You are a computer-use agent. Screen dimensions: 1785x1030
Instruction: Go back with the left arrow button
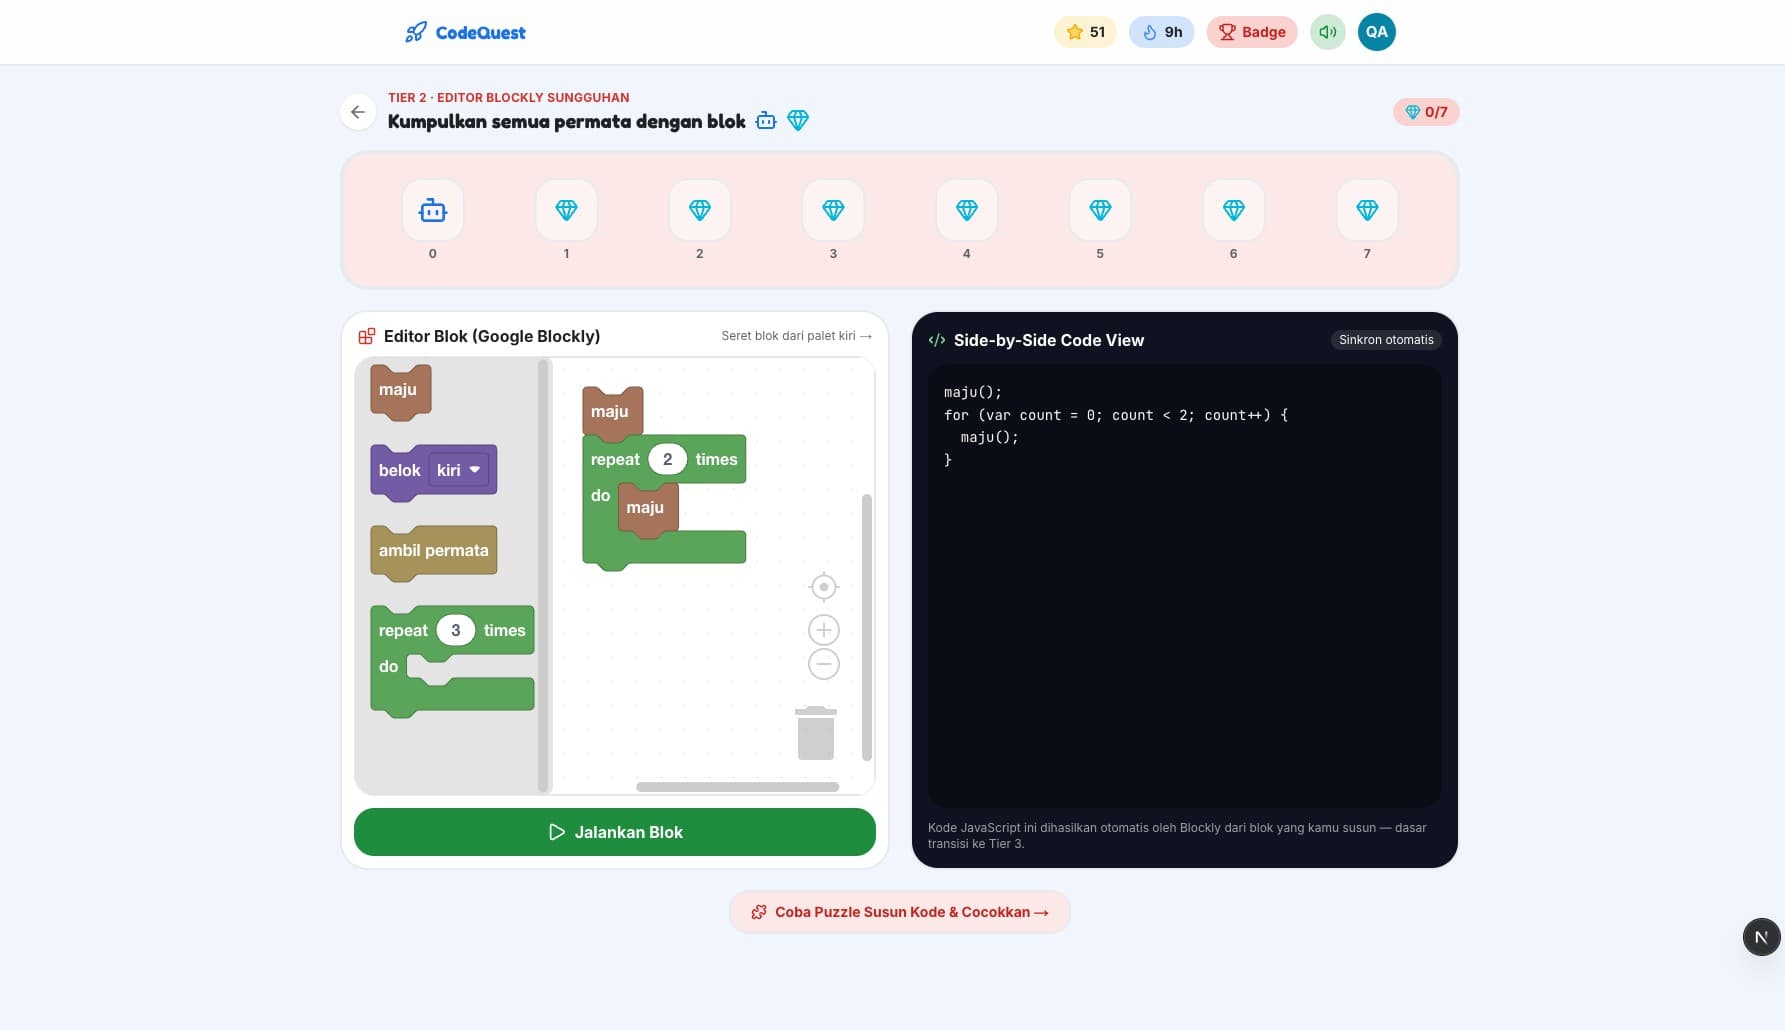point(358,112)
